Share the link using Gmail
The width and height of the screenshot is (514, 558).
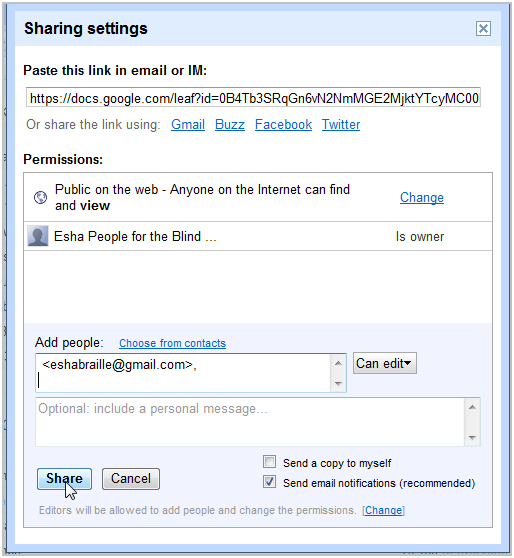pyautogui.click(x=188, y=125)
